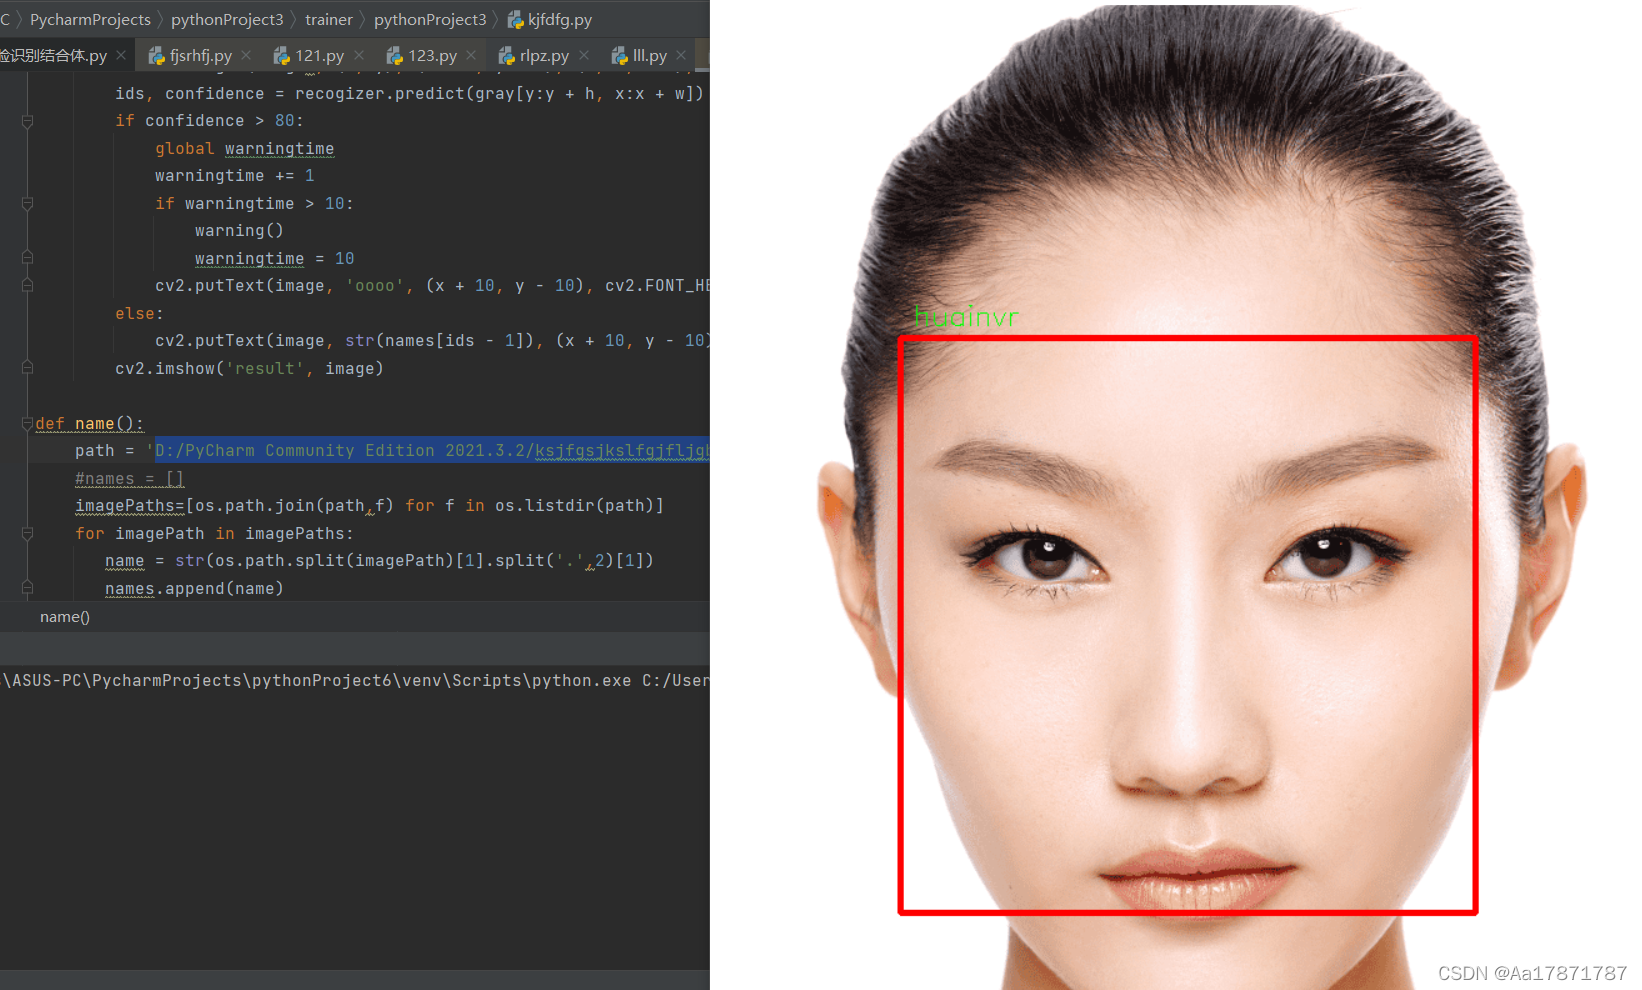The width and height of the screenshot is (1642, 990).
Task: Click 'result' string in cv2.imshow call
Action: click(264, 368)
